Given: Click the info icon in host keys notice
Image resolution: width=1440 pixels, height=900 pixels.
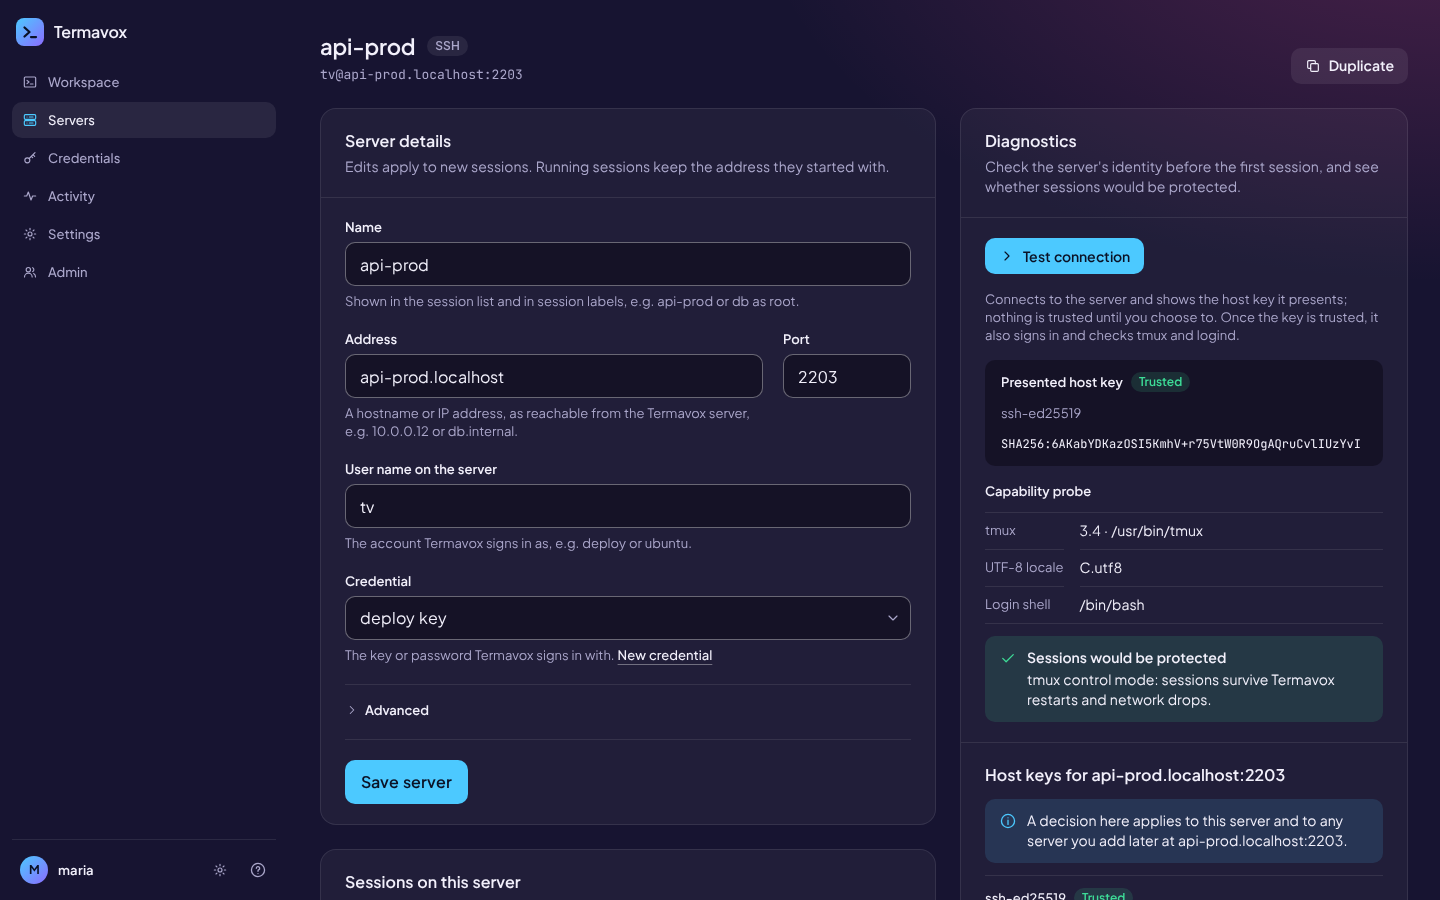Looking at the screenshot, I should (x=1008, y=821).
